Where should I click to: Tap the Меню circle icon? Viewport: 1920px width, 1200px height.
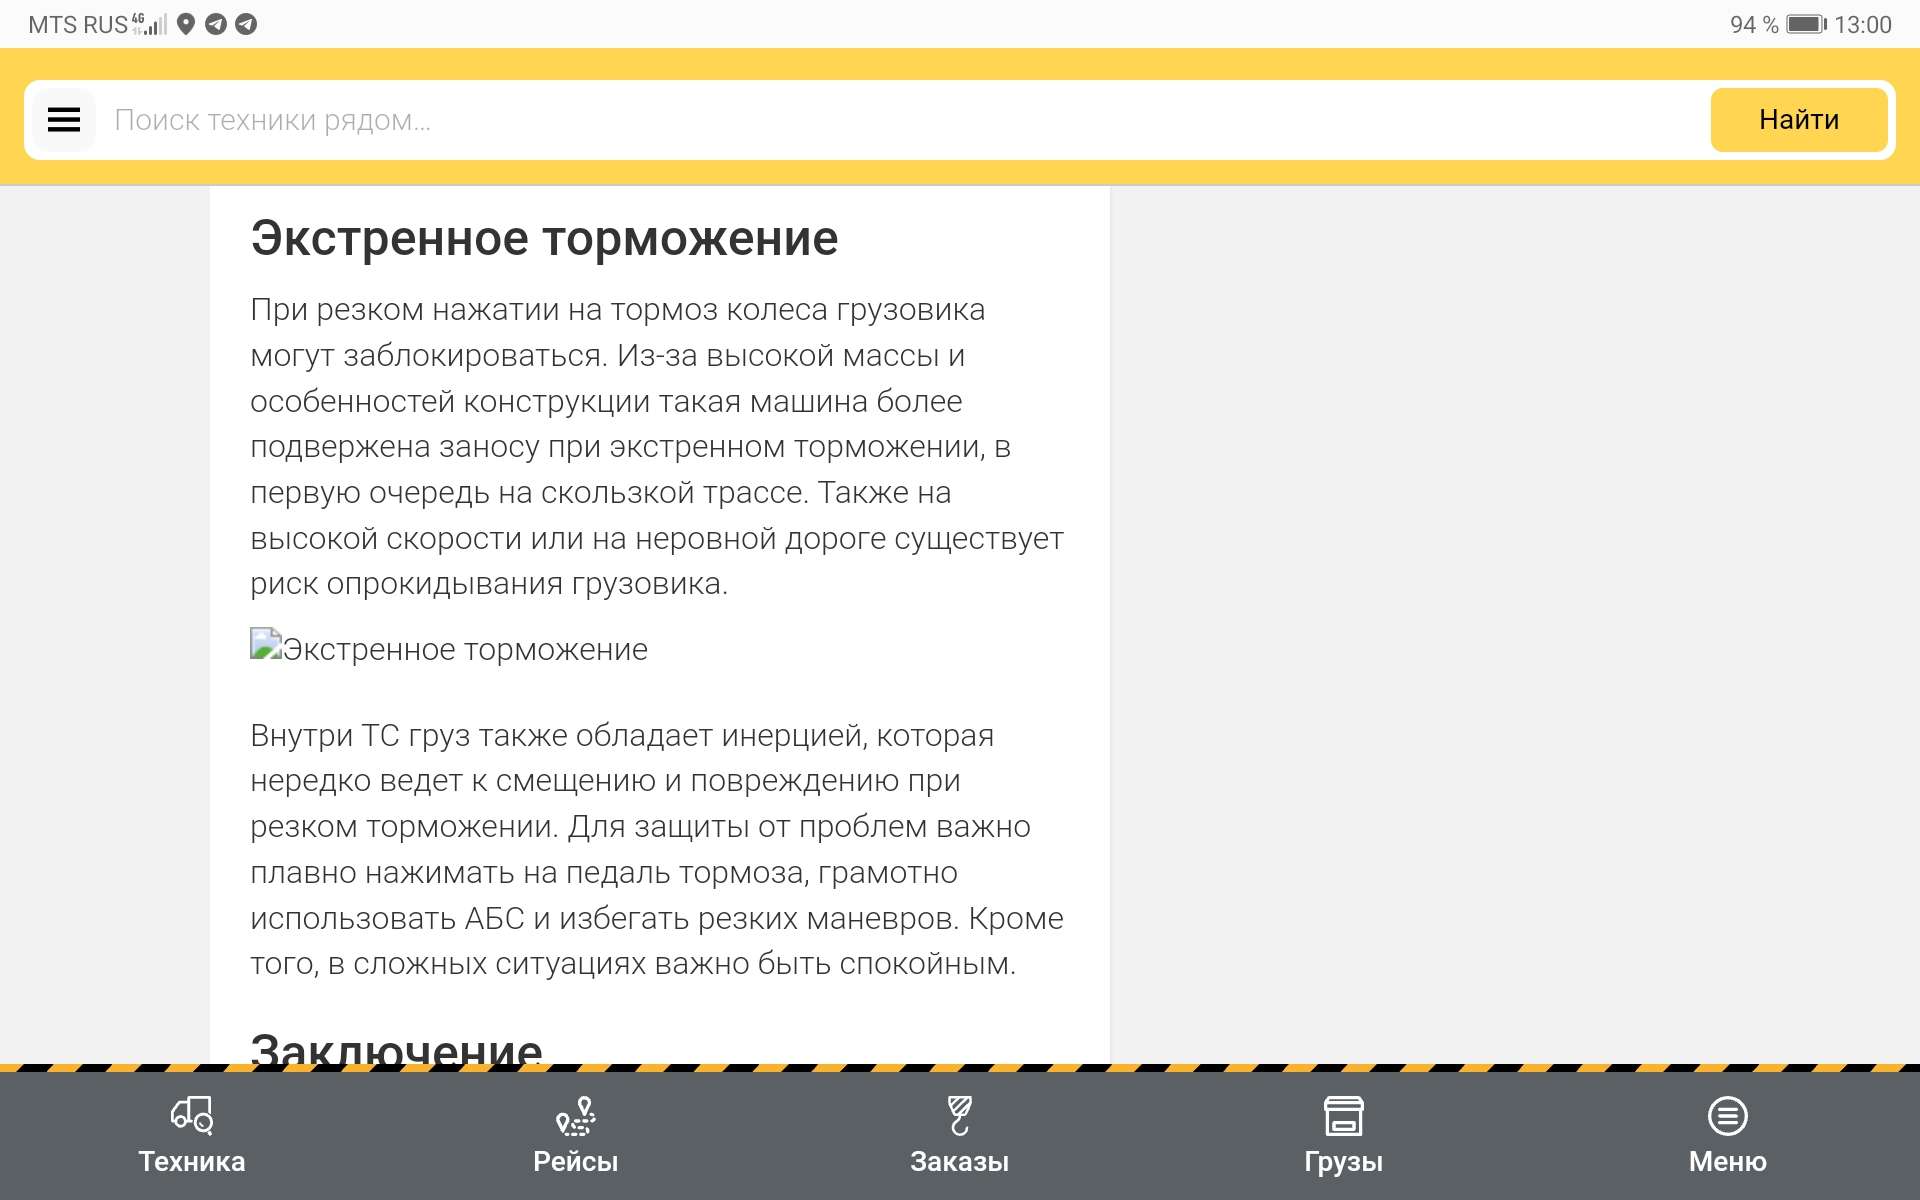(x=1727, y=1115)
